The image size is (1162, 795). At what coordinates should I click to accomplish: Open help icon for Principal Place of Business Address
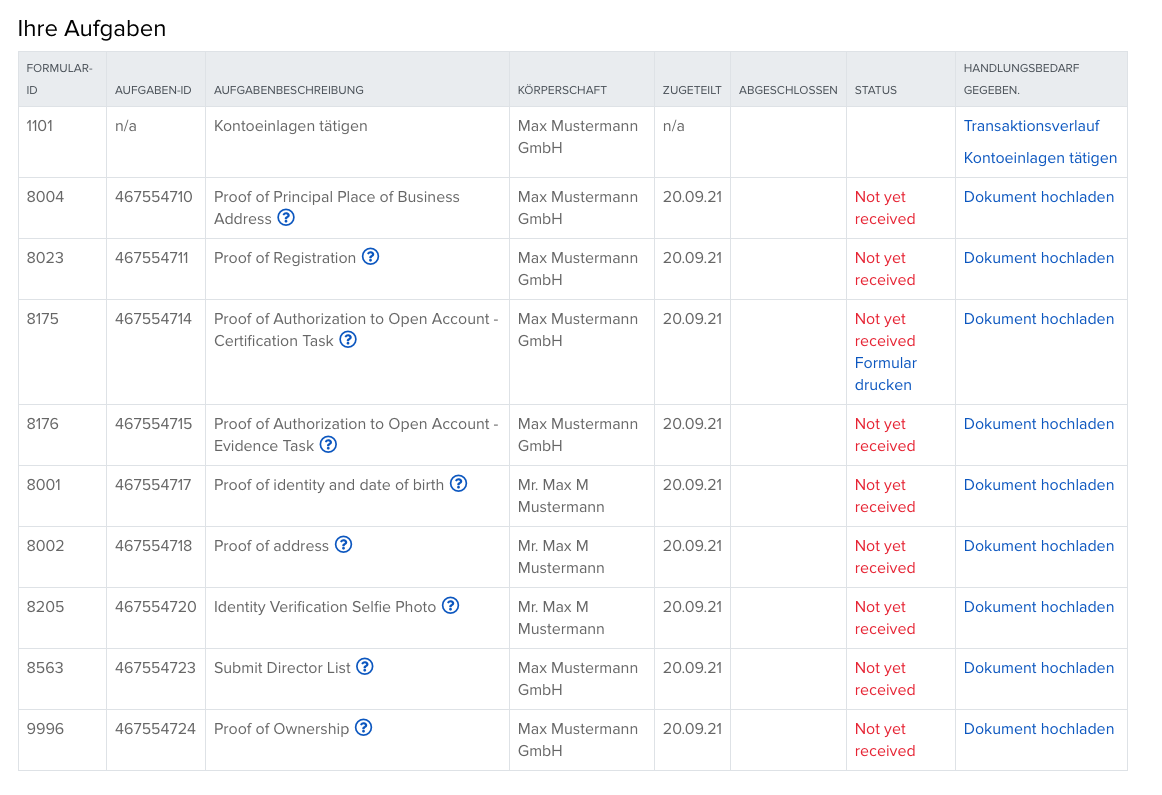(x=286, y=218)
